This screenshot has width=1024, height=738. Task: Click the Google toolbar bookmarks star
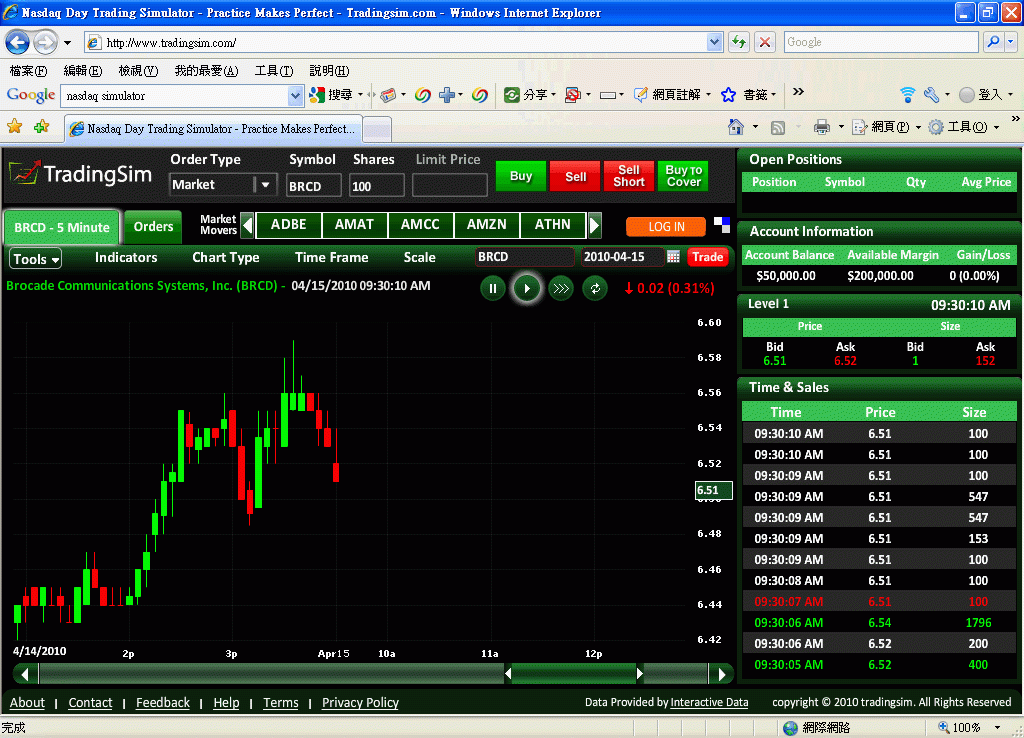click(x=728, y=95)
